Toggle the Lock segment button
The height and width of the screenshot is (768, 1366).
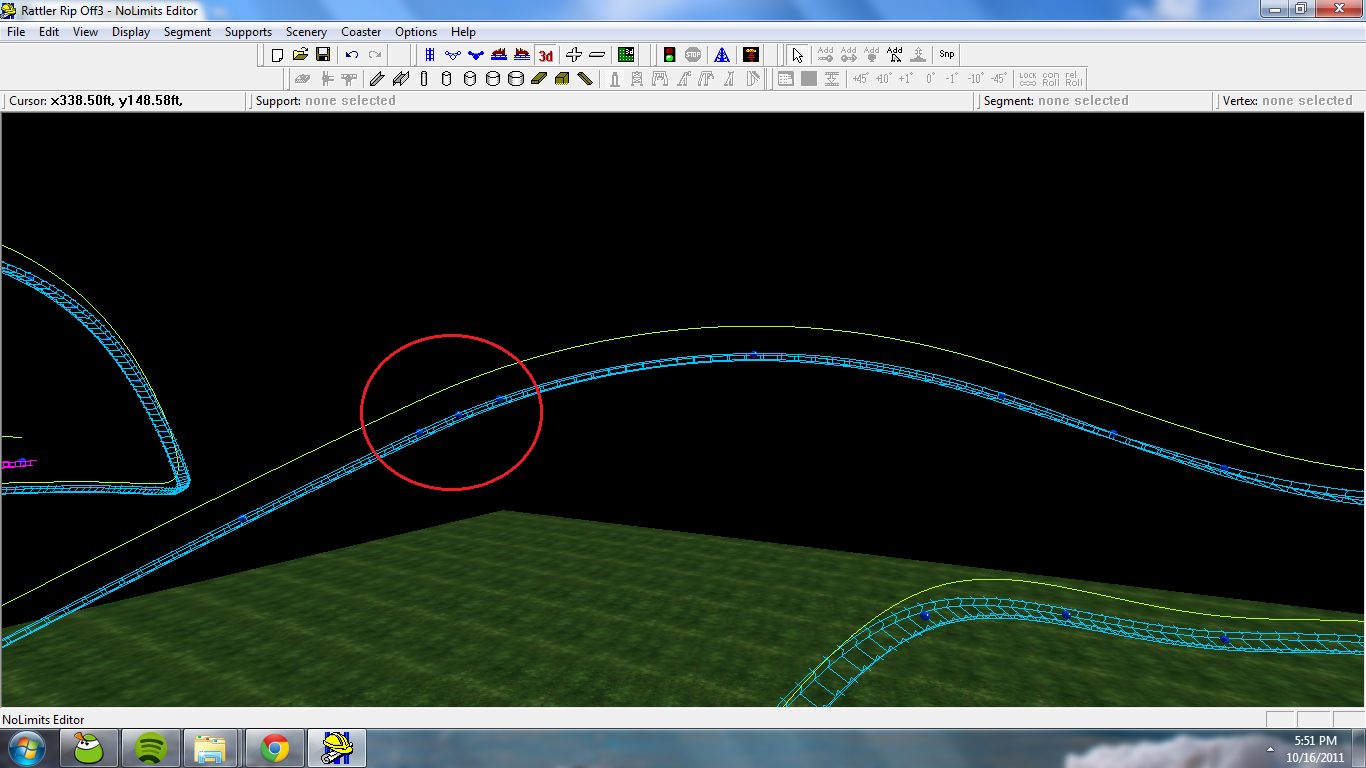coord(1028,78)
